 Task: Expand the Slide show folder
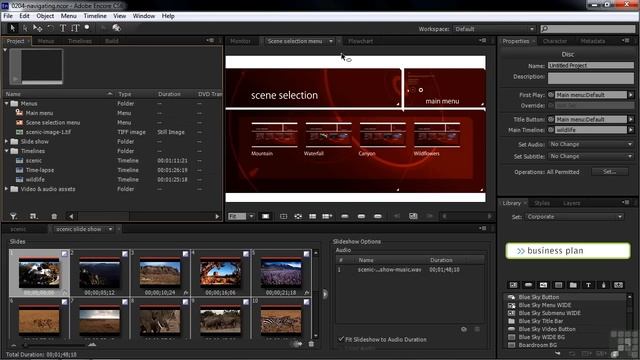pyautogui.click(x=7, y=142)
